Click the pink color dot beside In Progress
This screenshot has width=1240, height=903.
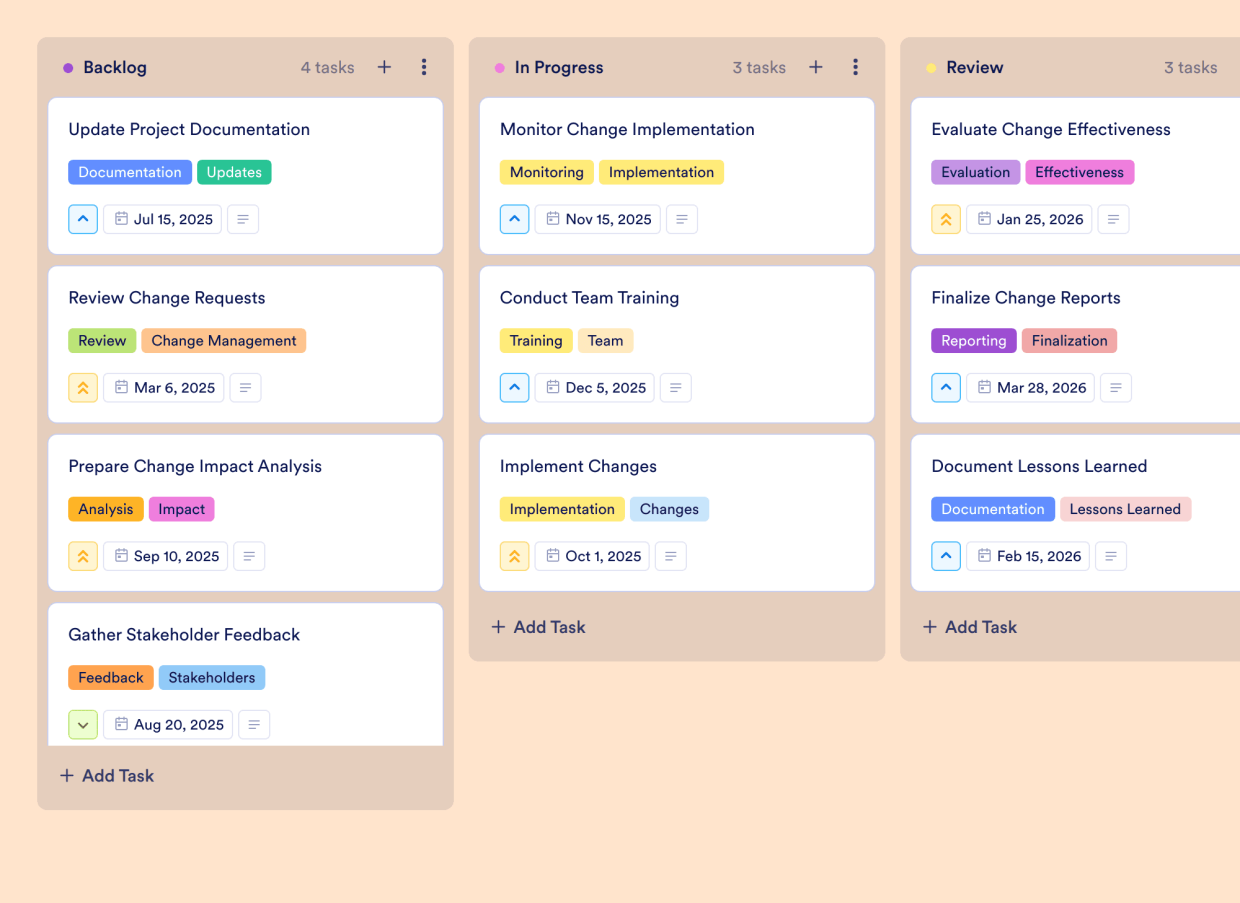[499, 67]
